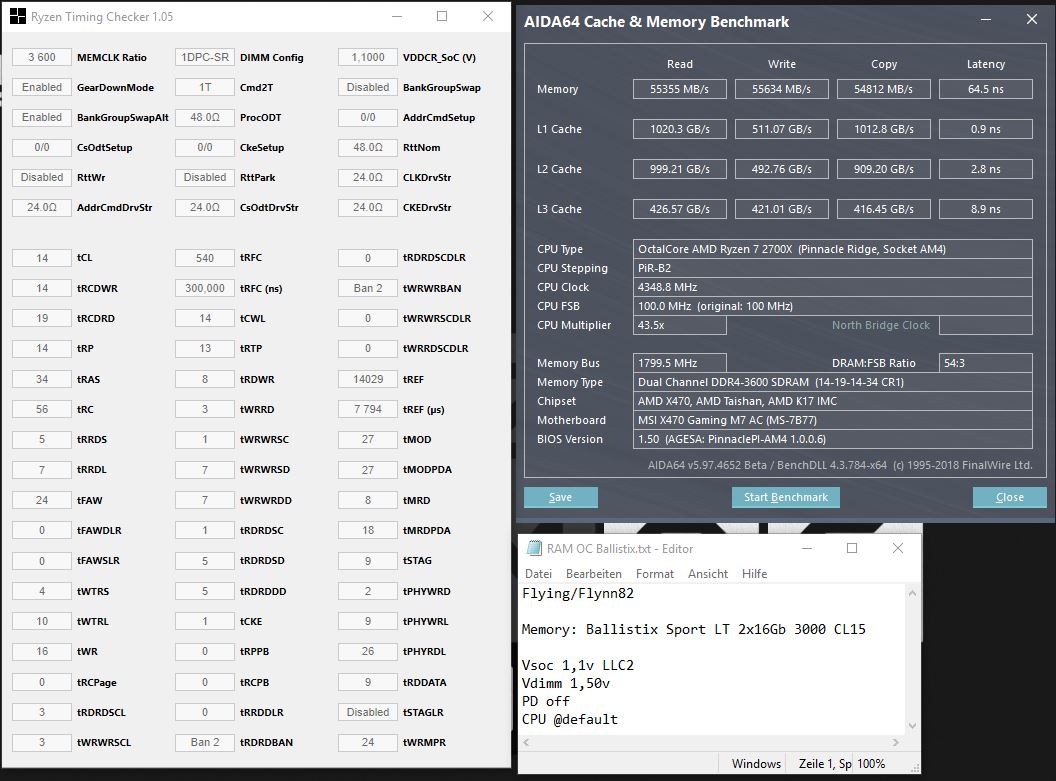1056x781 pixels.
Task: Open the Bearbeiten menu in Editor
Action: click(593, 574)
